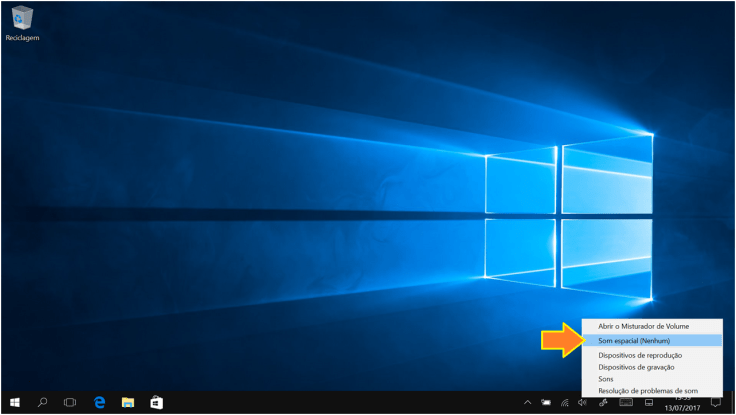Click Dispositivos de gravação menu item
Viewport: 736px width, 415px height.
pyautogui.click(x=637, y=367)
